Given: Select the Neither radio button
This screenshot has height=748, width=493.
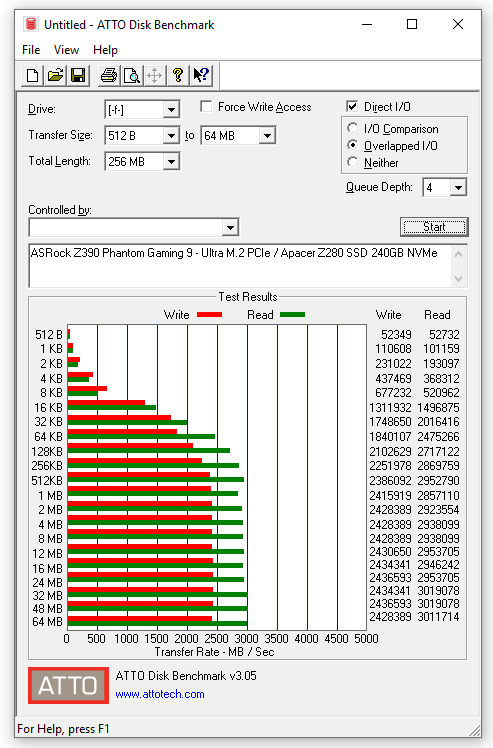Looking at the screenshot, I should pos(353,162).
